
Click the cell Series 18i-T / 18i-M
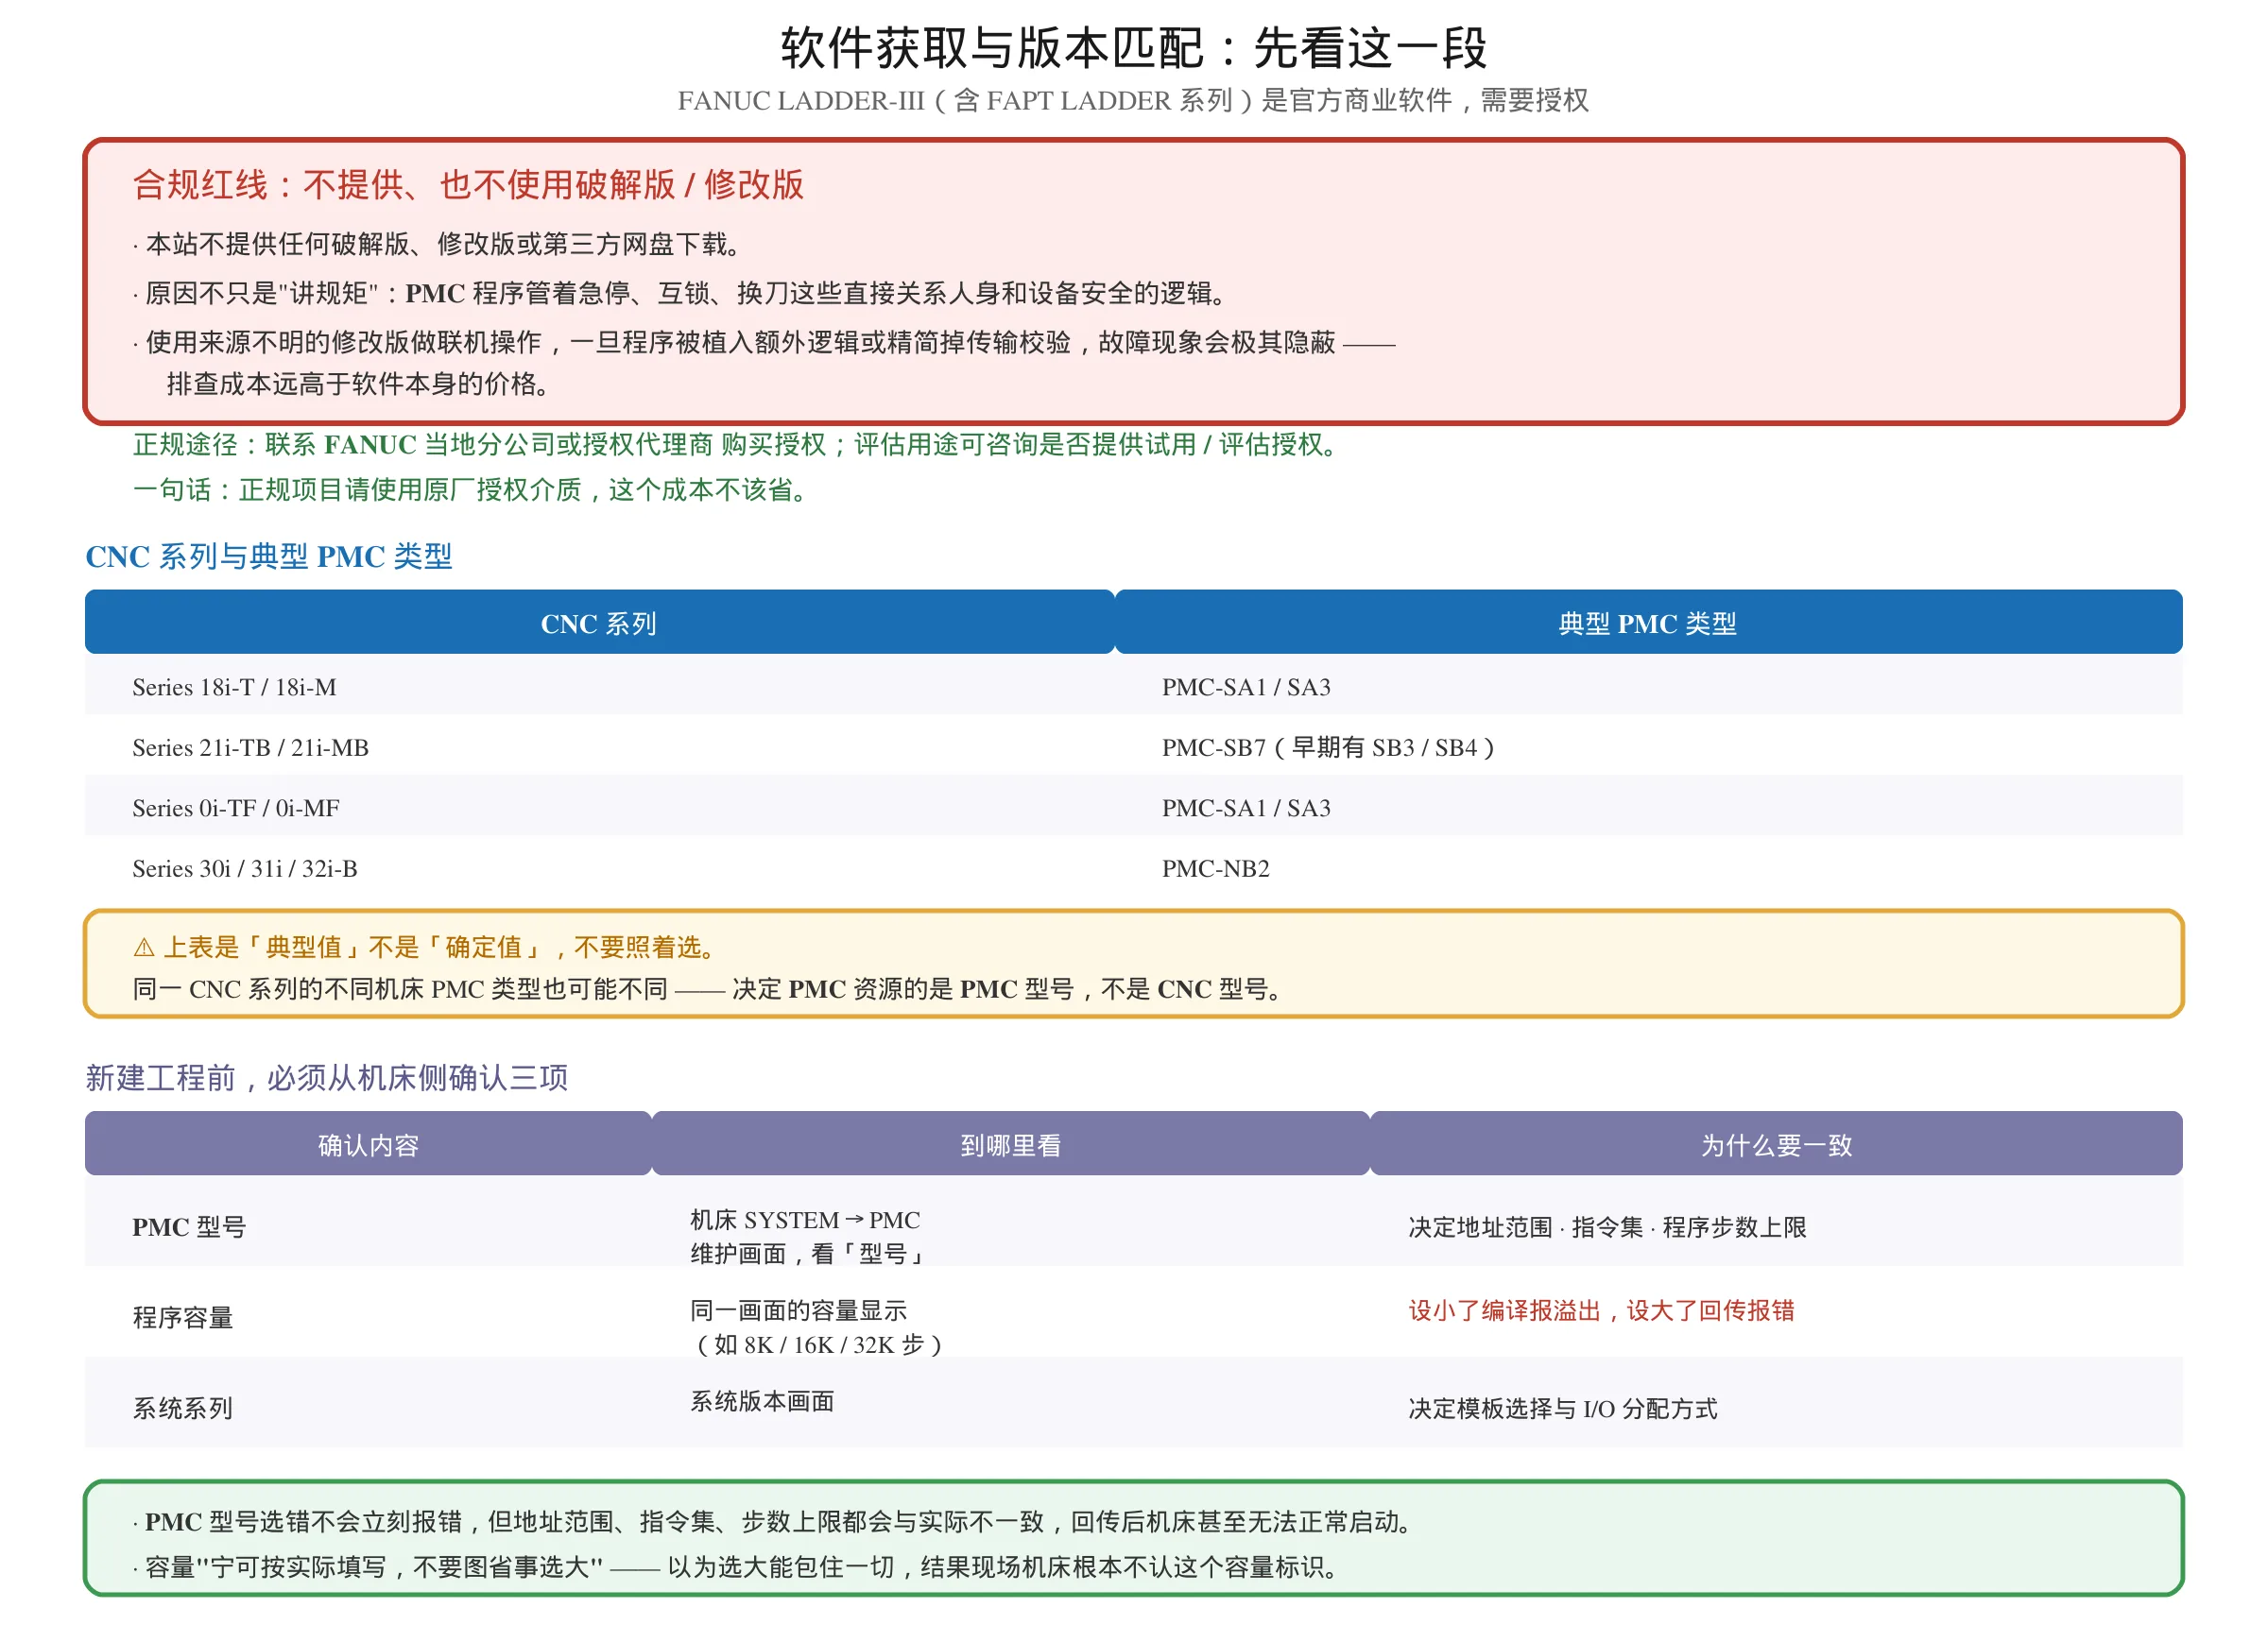234,687
